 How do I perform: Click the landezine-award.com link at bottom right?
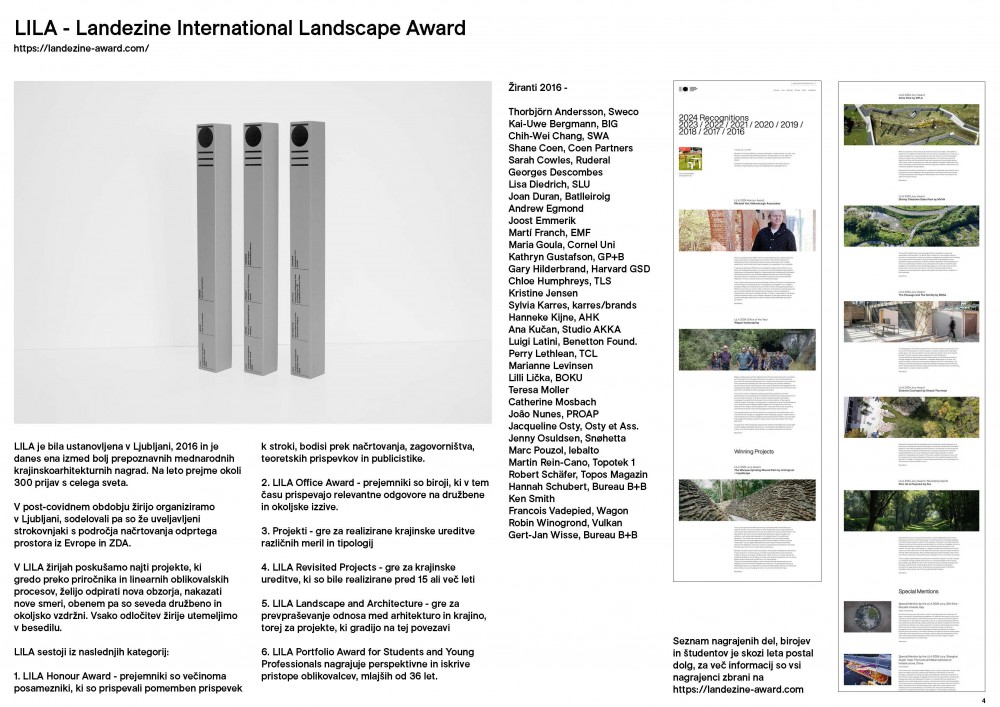[x=739, y=689]
